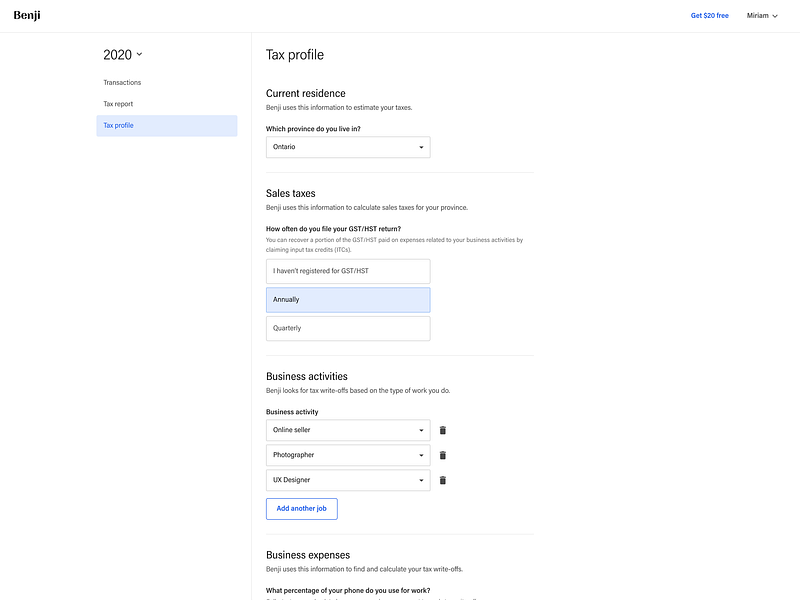
Task: Select 'I haven't registered for GST/HST' option
Action: coord(348,271)
